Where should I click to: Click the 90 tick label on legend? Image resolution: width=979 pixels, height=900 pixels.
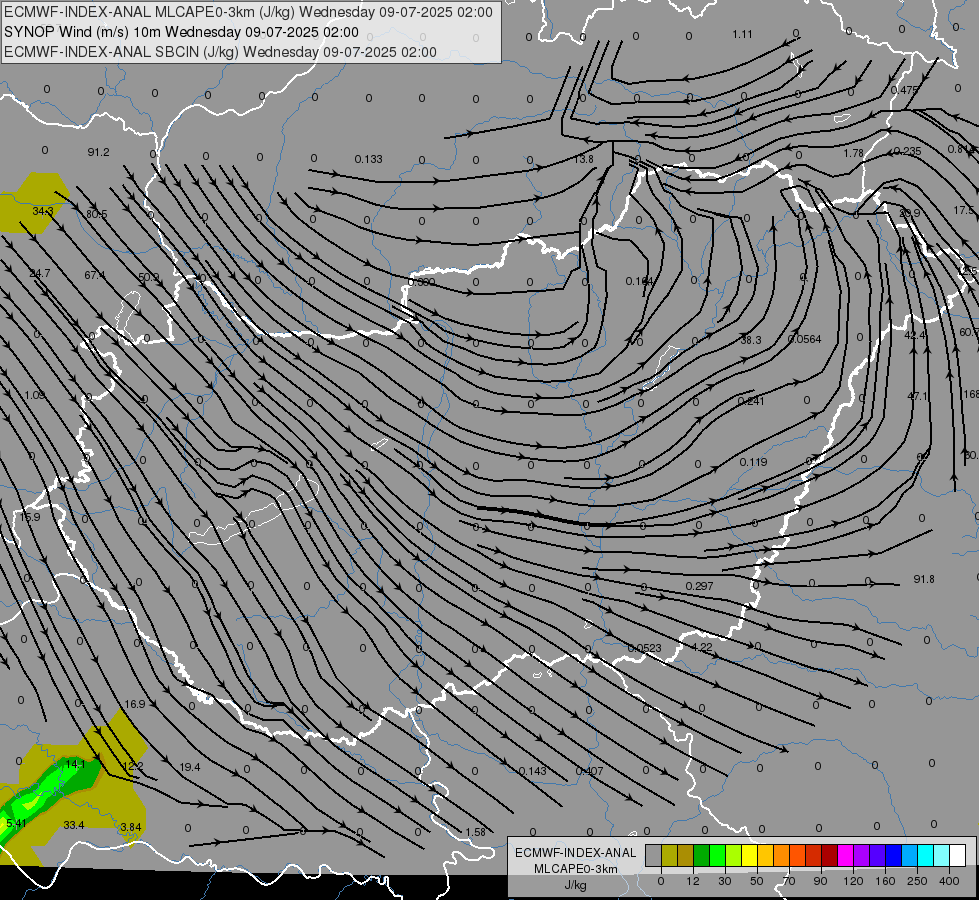(820, 881)
